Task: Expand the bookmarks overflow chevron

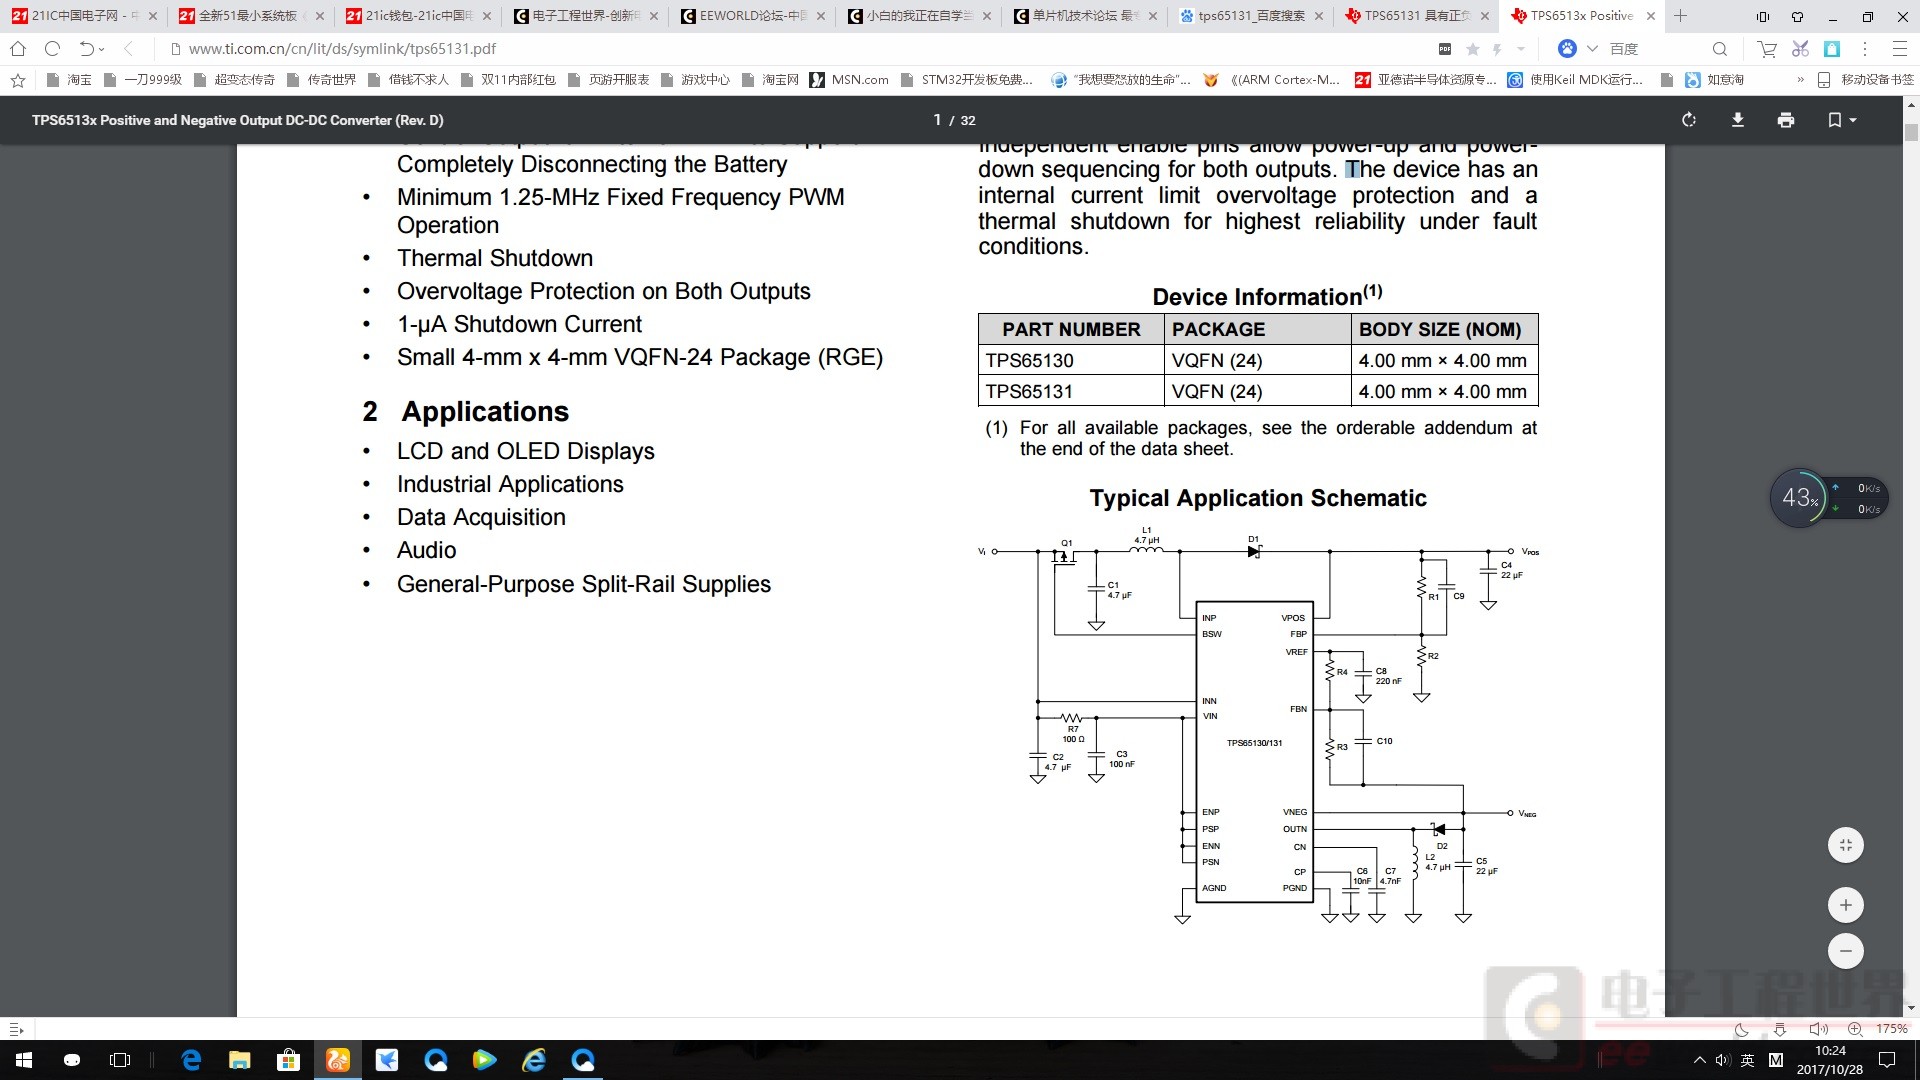Action: tap(1800, 79)
